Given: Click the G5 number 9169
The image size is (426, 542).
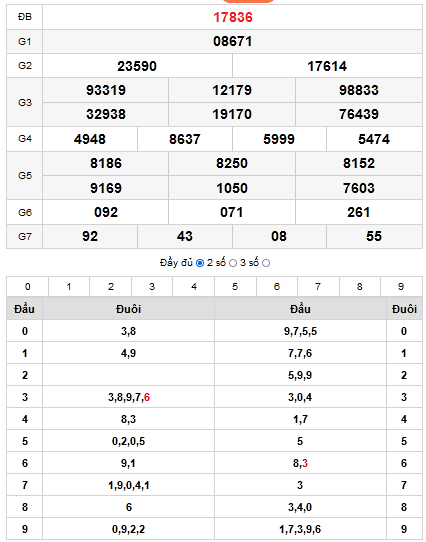Looking at the screenshot, I should click(106, 188).
